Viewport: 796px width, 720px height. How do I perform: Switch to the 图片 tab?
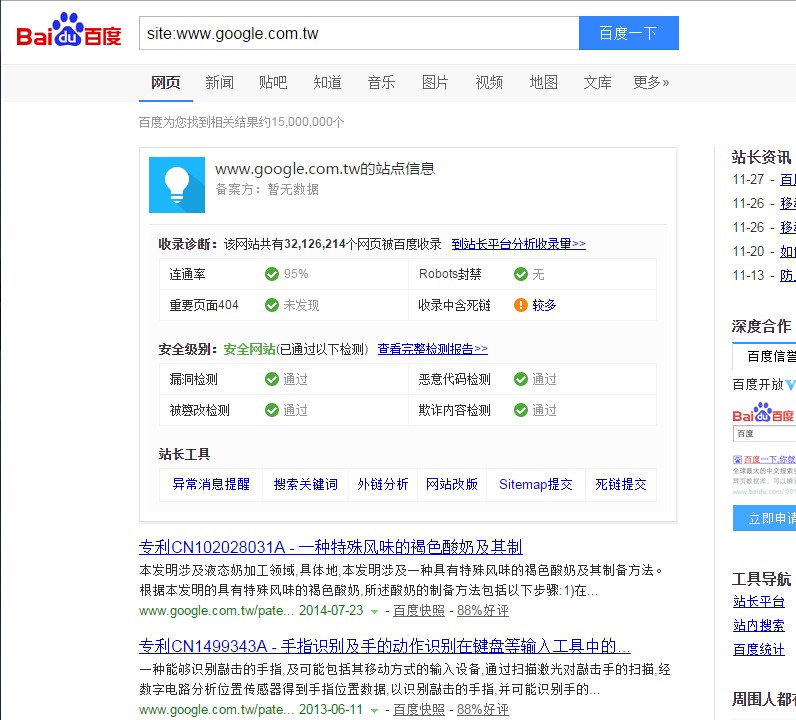pyautogui.click(x=435, y=82)
